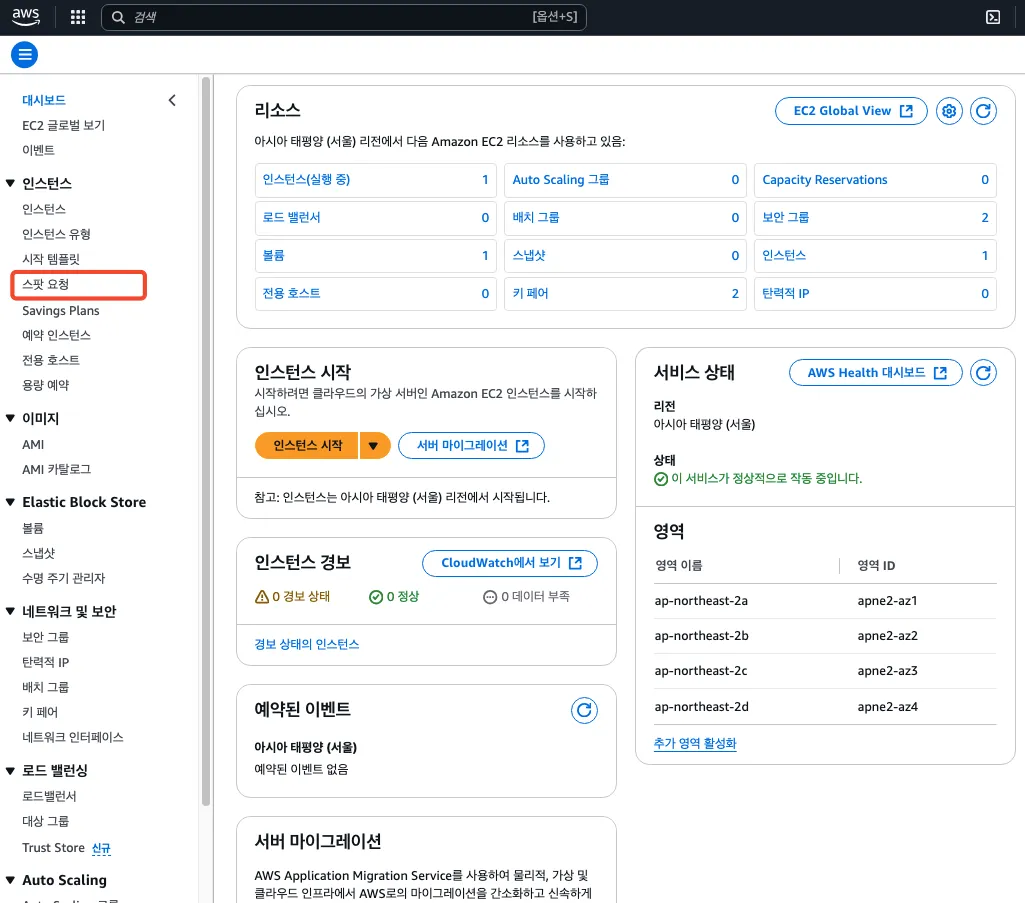This screenshot has height=903, width=1025.
Task: Collapse sidebar with the chevron arrow
Action: [172, 100]
